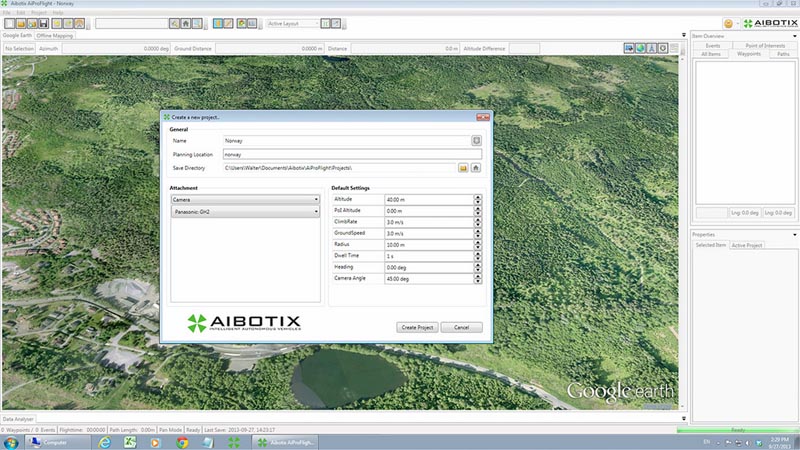The width and height of the screenshot is (800, 450).
Task: Open the All Items tab
Action: tap(711, 54)
